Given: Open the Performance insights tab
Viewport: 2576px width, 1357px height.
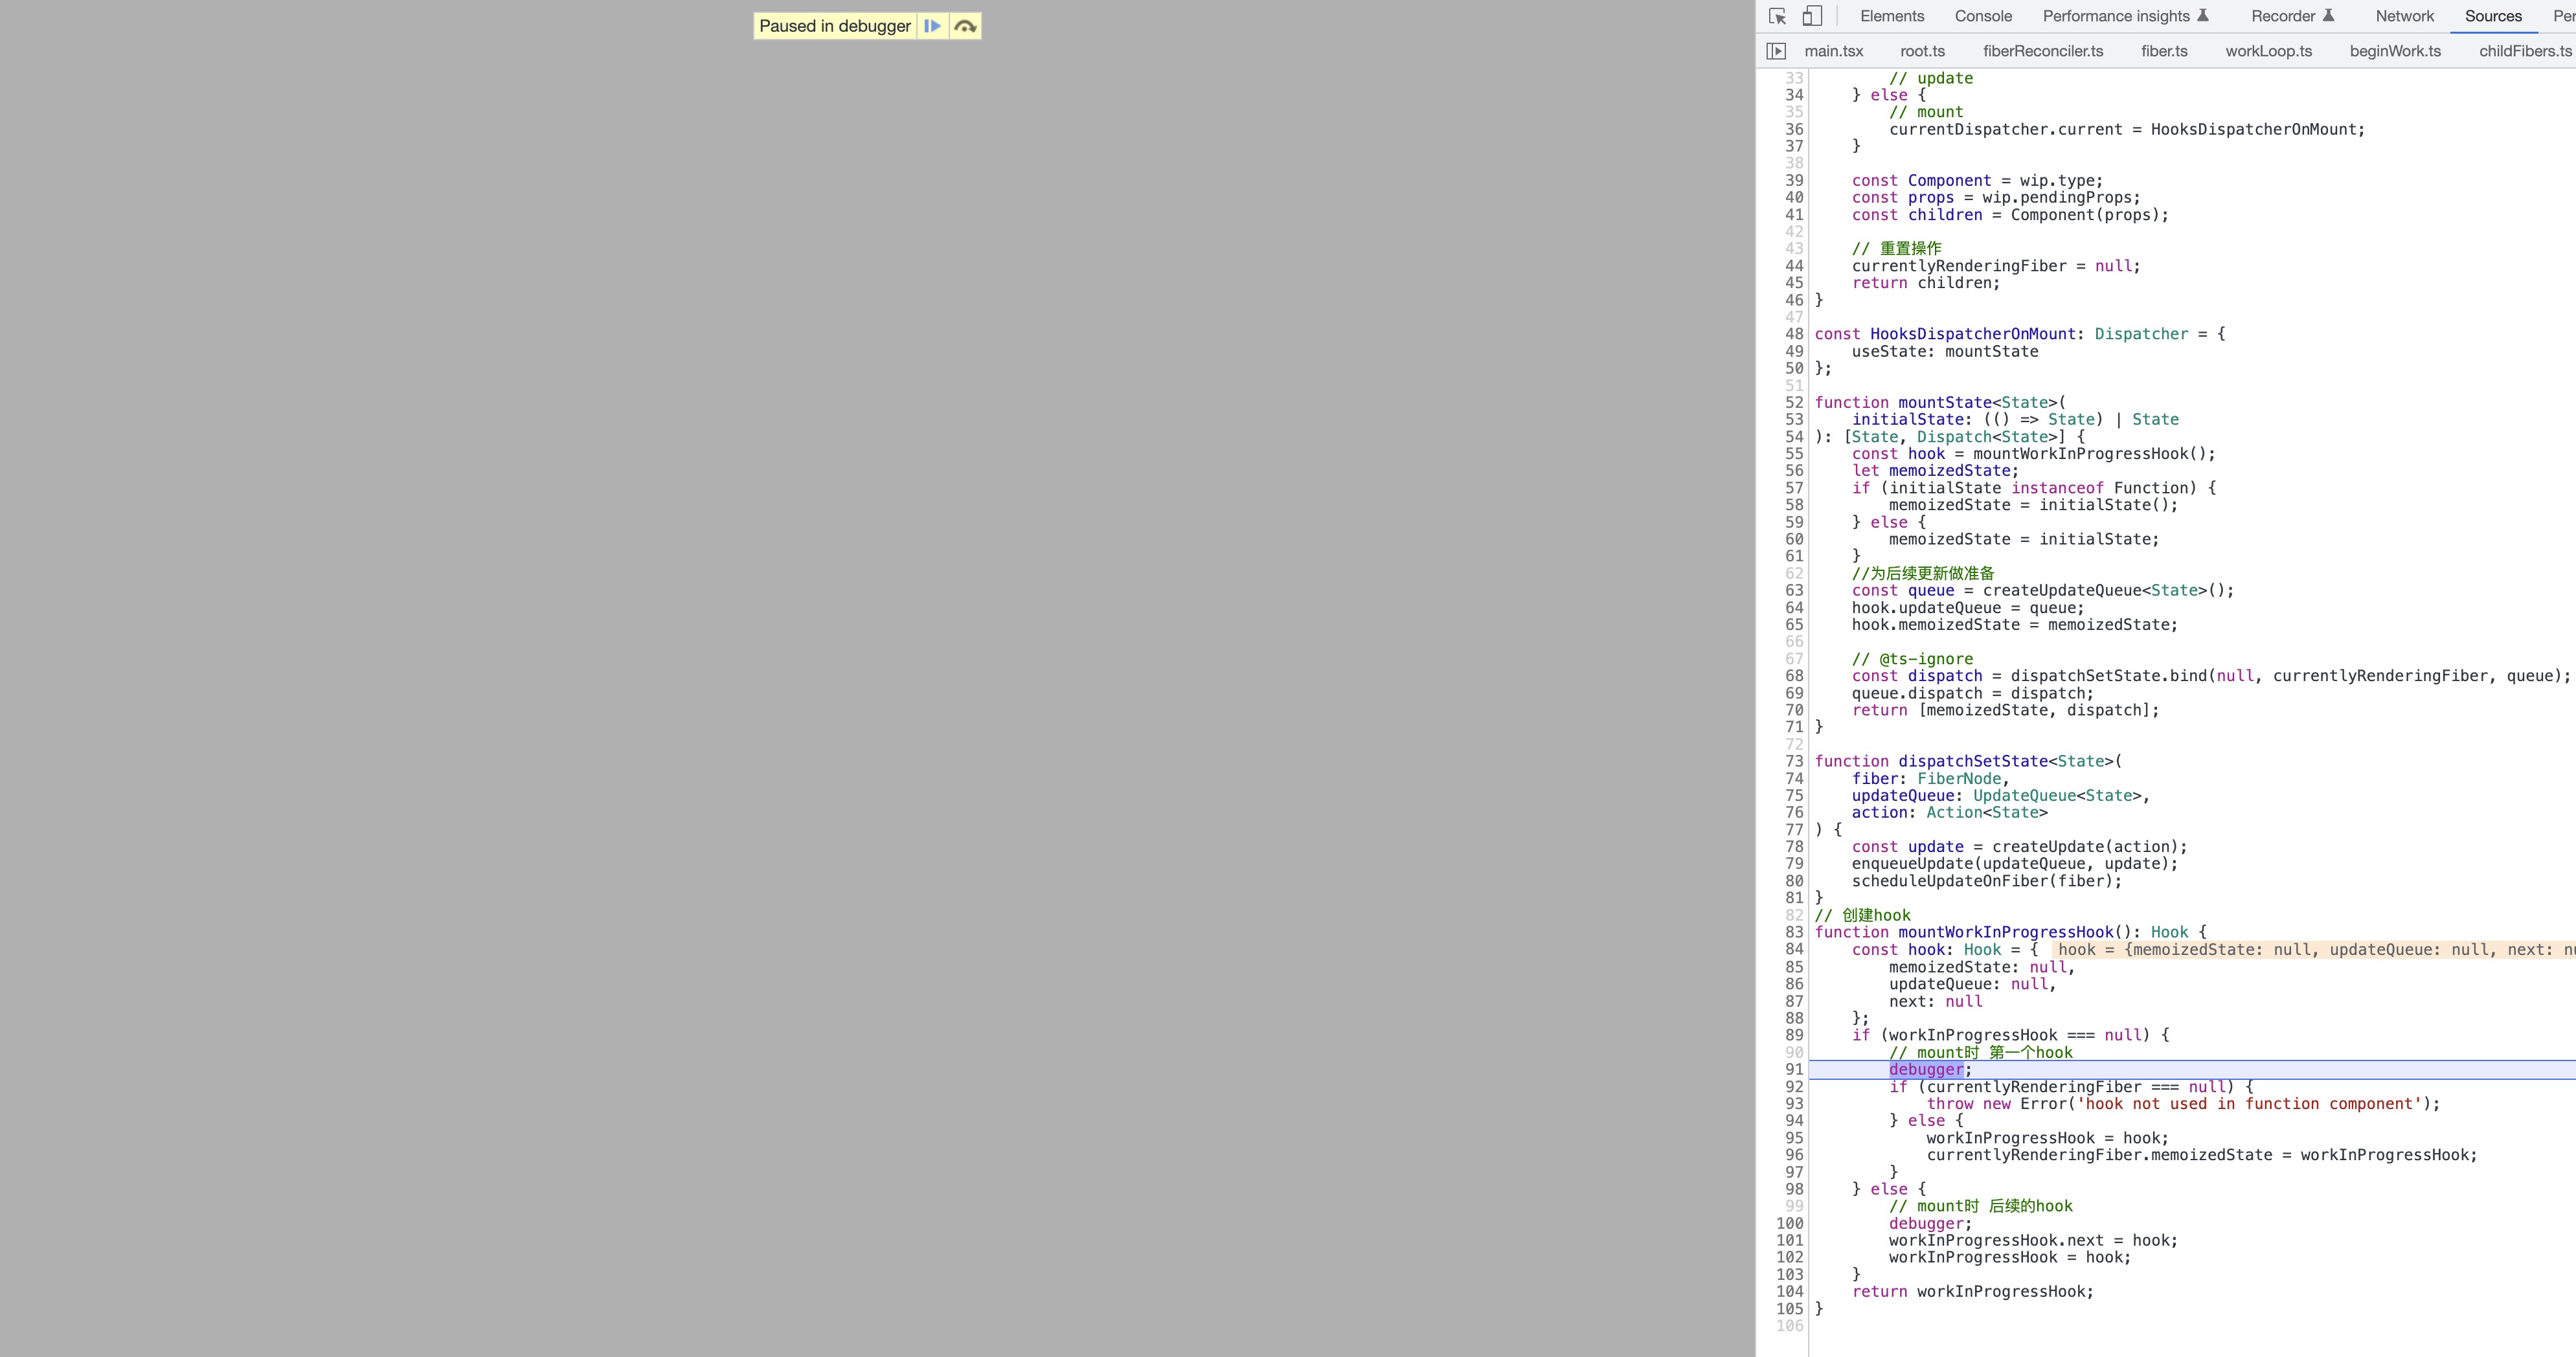Looking at the screenshot, I should tap(2126, 16).
